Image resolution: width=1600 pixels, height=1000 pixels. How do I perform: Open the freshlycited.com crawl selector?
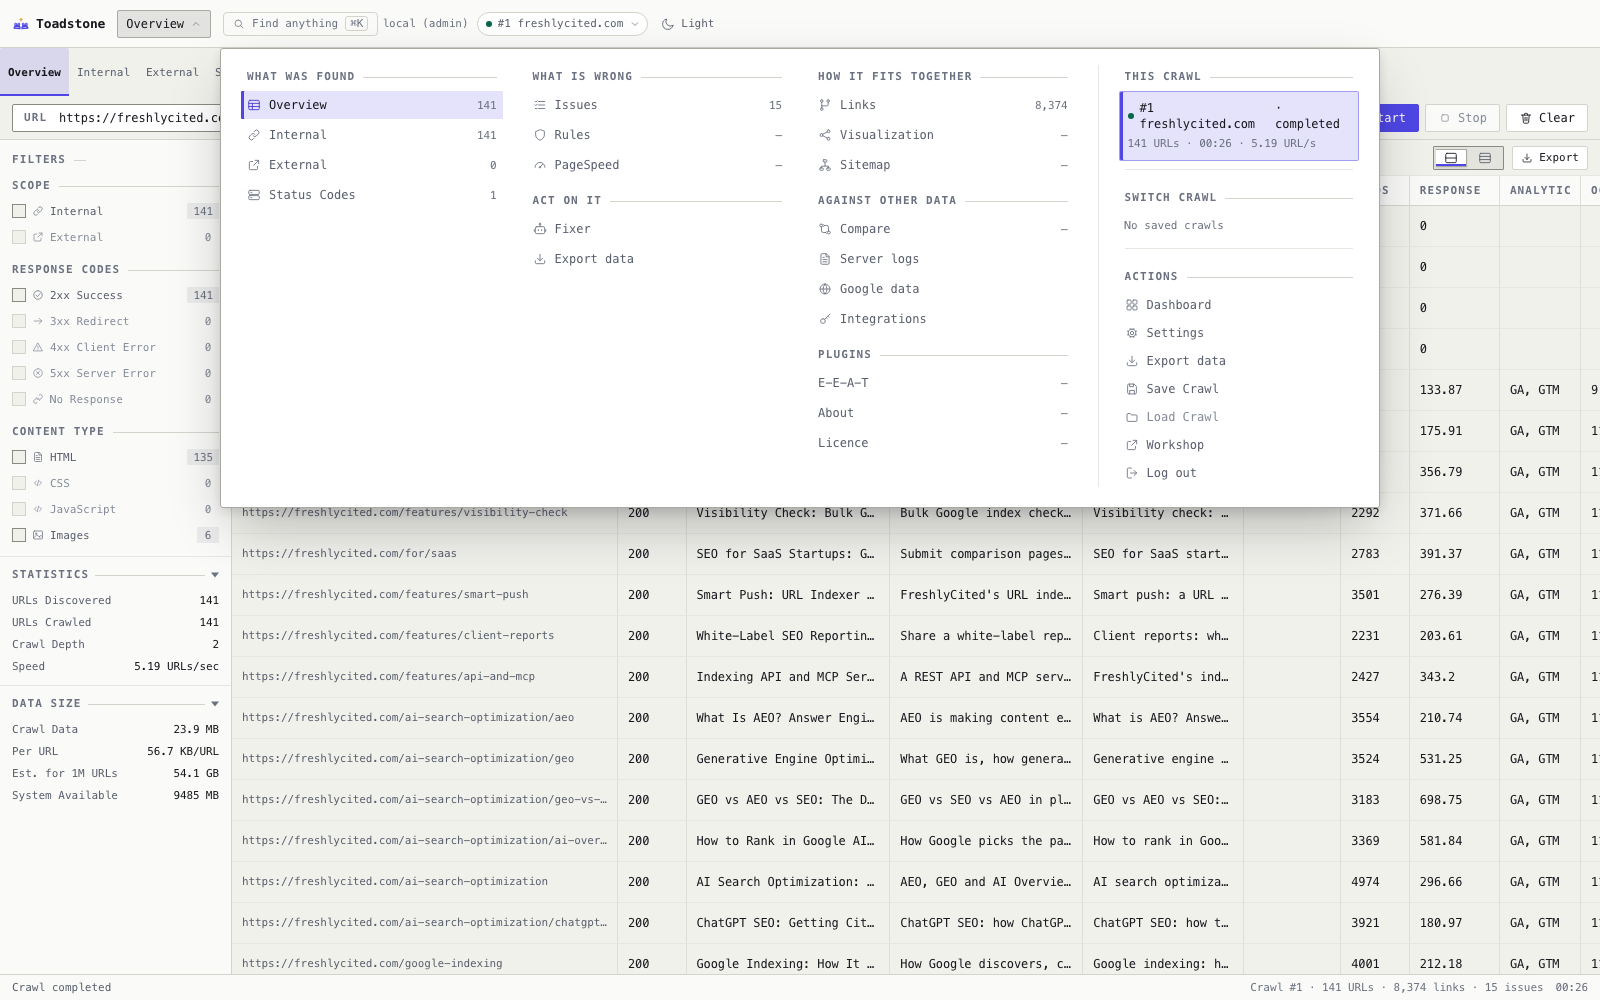[x=562, y=24]
